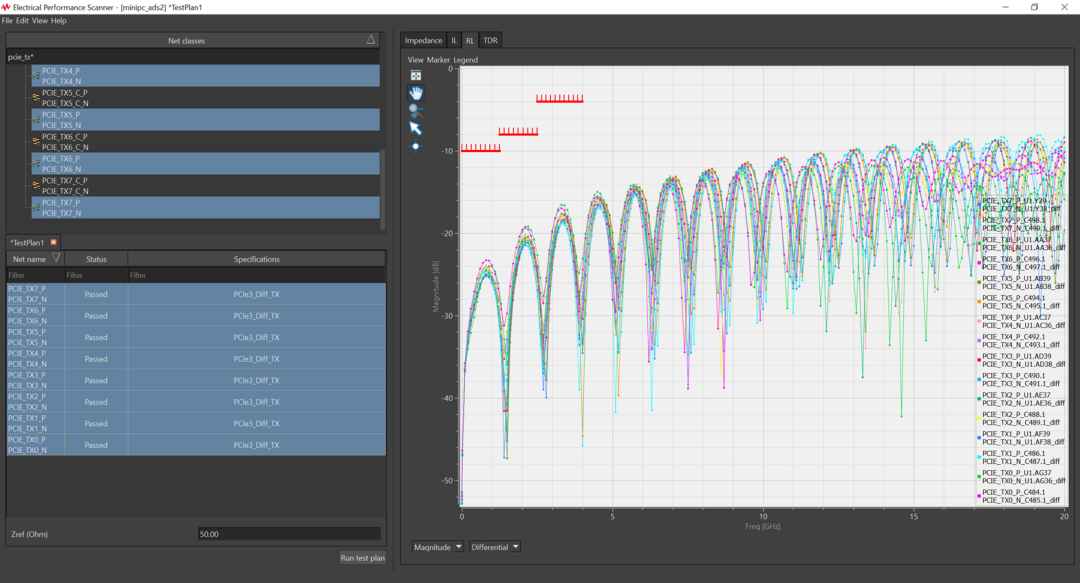Close the TestPlan1 tab
This screenshot has width=1080, height=583.
[54, 243]
